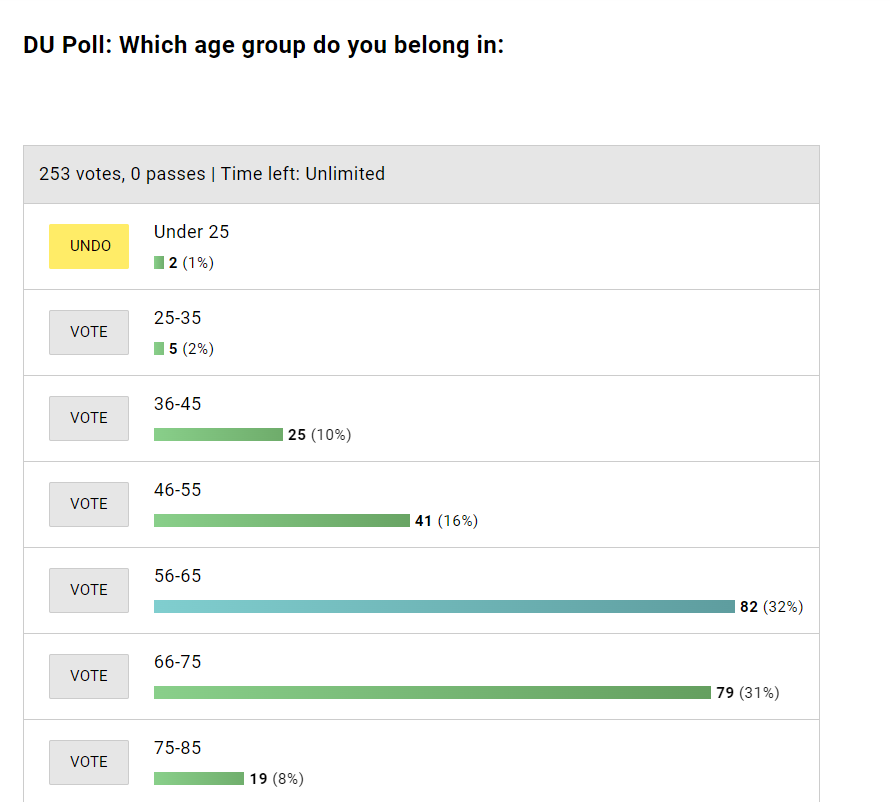
Task: Vote for the 25-35 age group
Action: coord(89,332)
